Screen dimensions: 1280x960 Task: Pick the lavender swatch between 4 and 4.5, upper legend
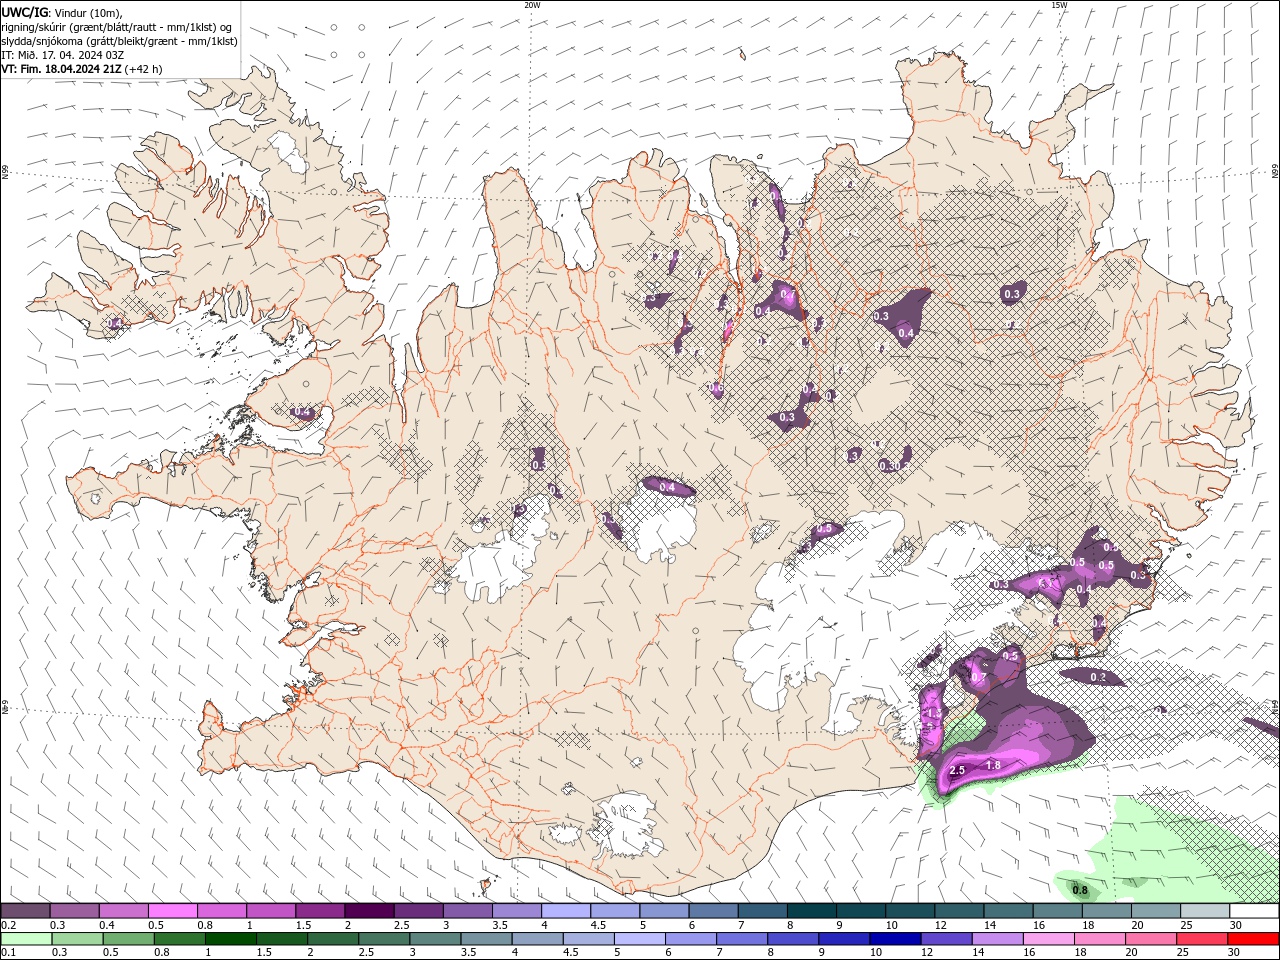point(565,911)
